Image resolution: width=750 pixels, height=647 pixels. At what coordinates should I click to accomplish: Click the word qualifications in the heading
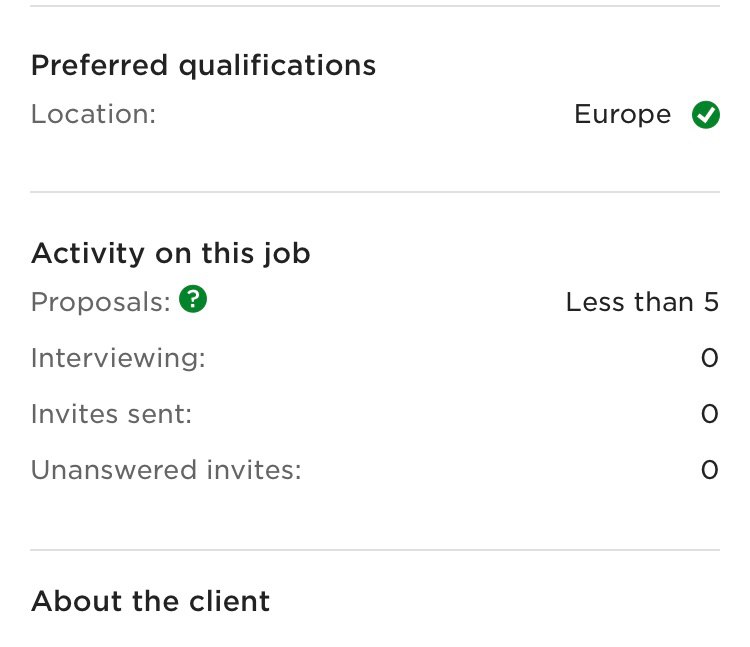[x=277, y=66]
